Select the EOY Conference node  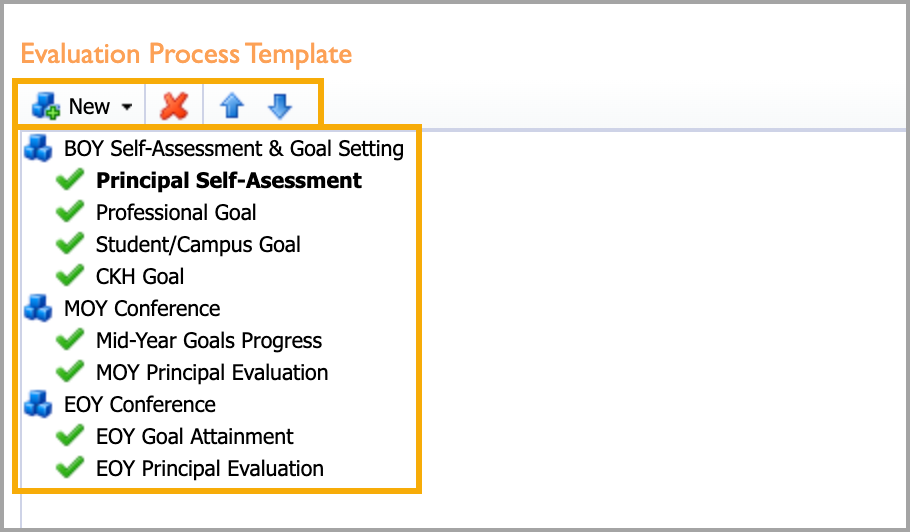[x=140, y=404]
